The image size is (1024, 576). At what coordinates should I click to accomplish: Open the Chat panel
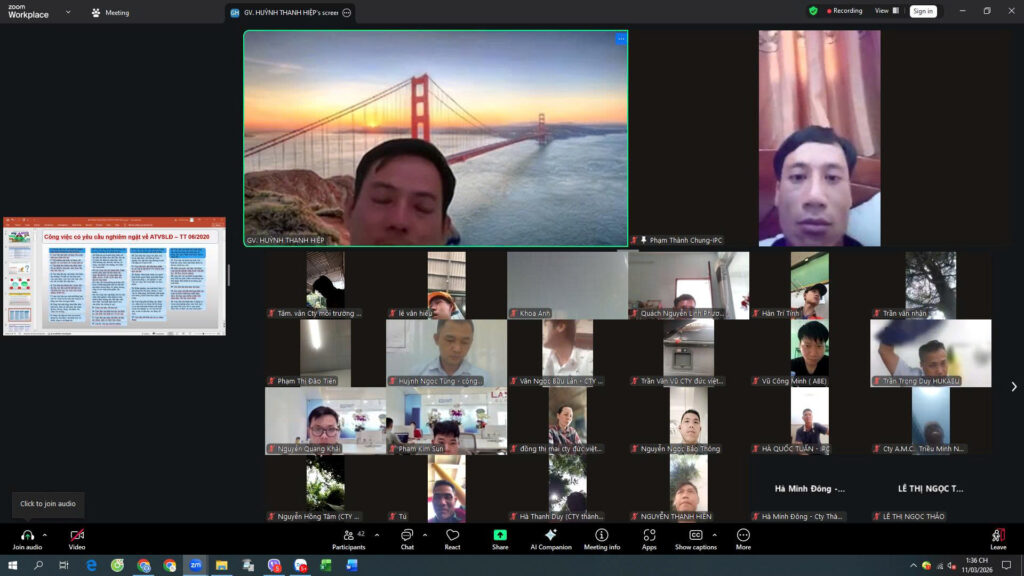[x=407, y=536]
